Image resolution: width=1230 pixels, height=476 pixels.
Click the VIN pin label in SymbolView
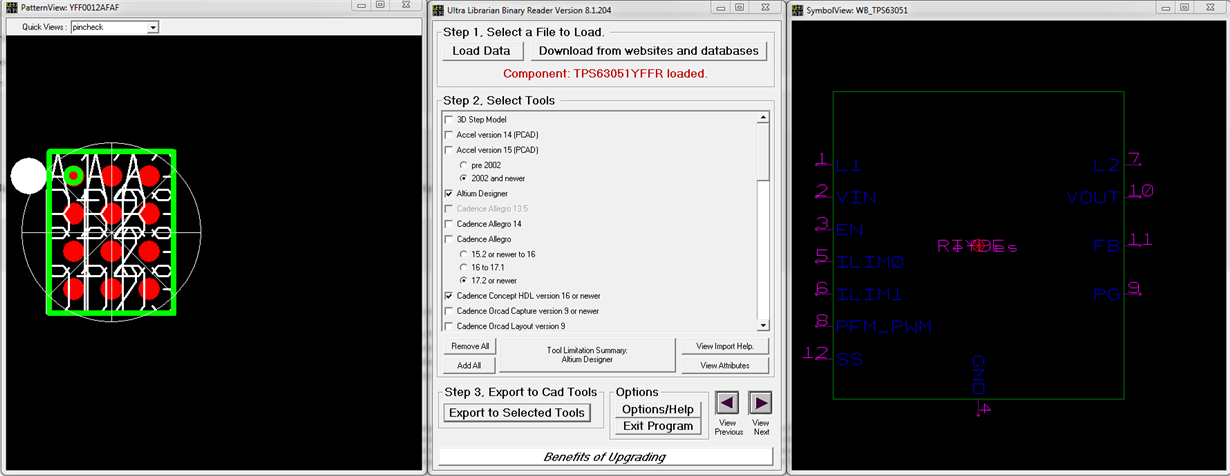pyautogui.click(x=857, y=198)
